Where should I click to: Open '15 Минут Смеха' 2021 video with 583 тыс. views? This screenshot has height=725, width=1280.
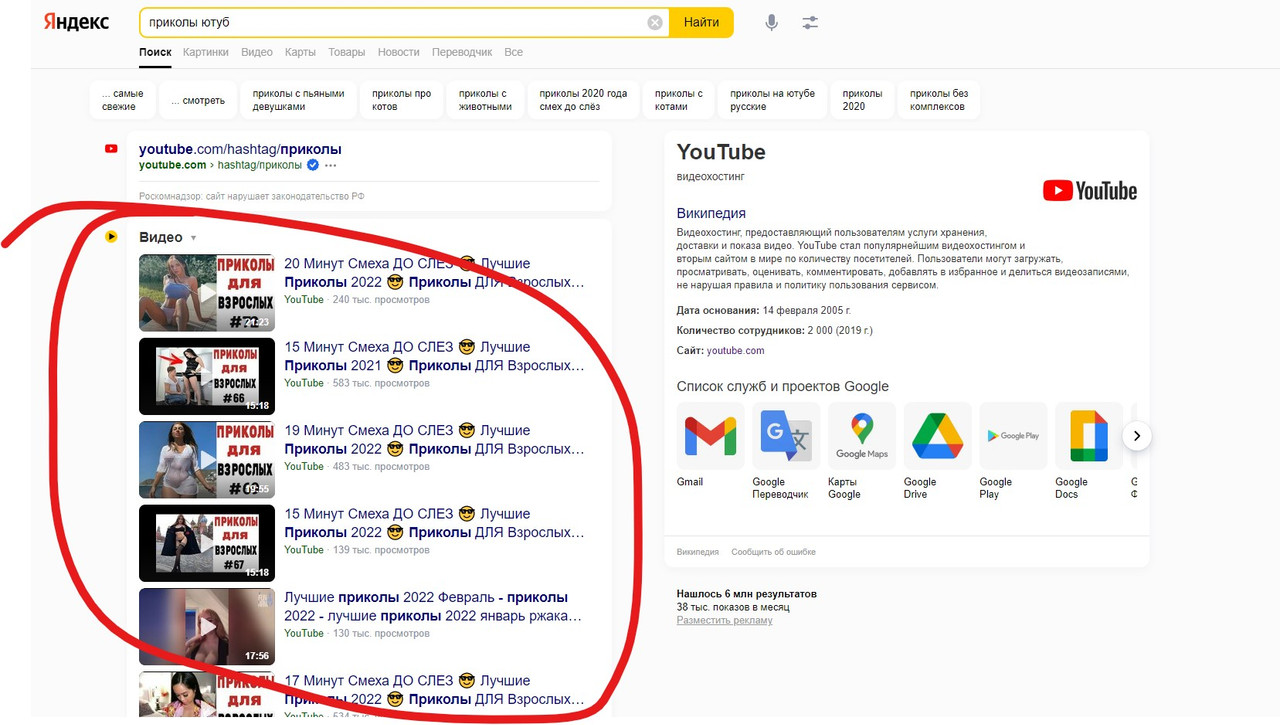pyautogui.click(x=434, y=356)
